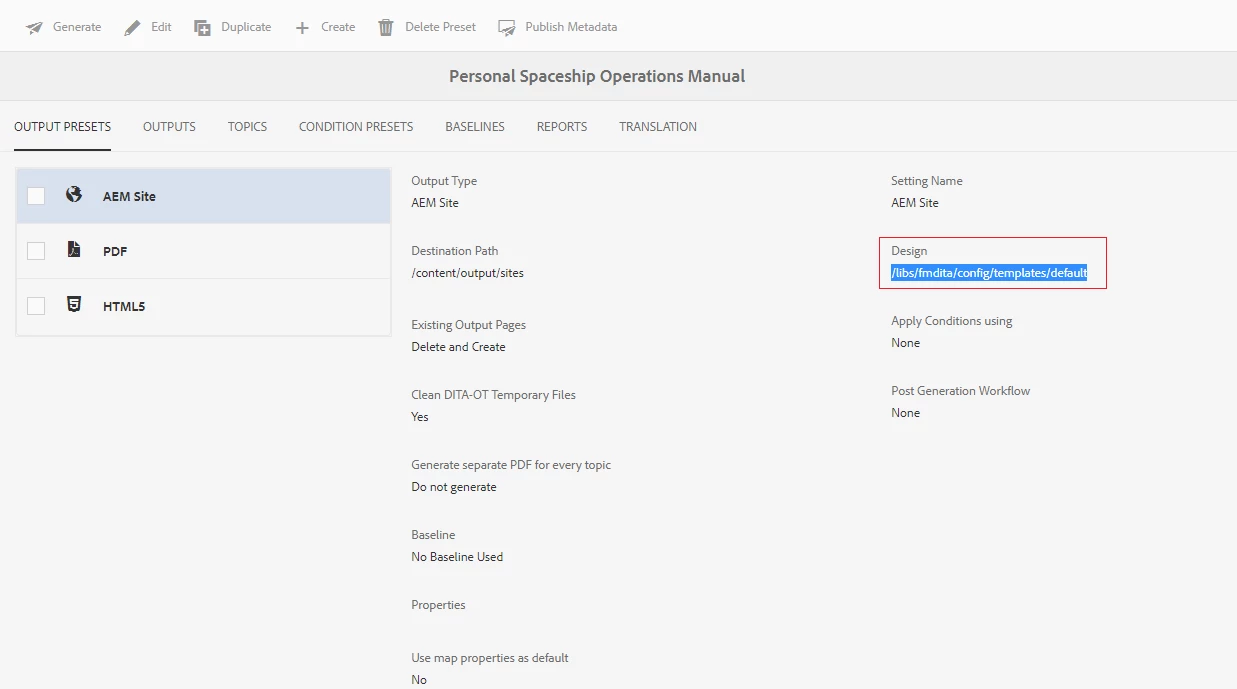
Task: Select the PDF preset name
Action: point(115,251)
